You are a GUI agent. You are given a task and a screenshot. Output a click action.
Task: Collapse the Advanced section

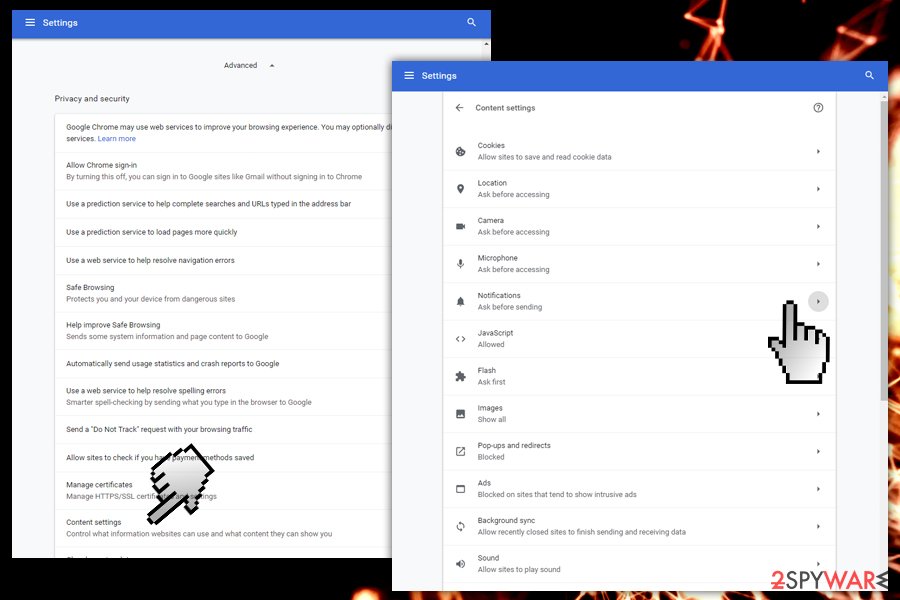tap(249, 65)
